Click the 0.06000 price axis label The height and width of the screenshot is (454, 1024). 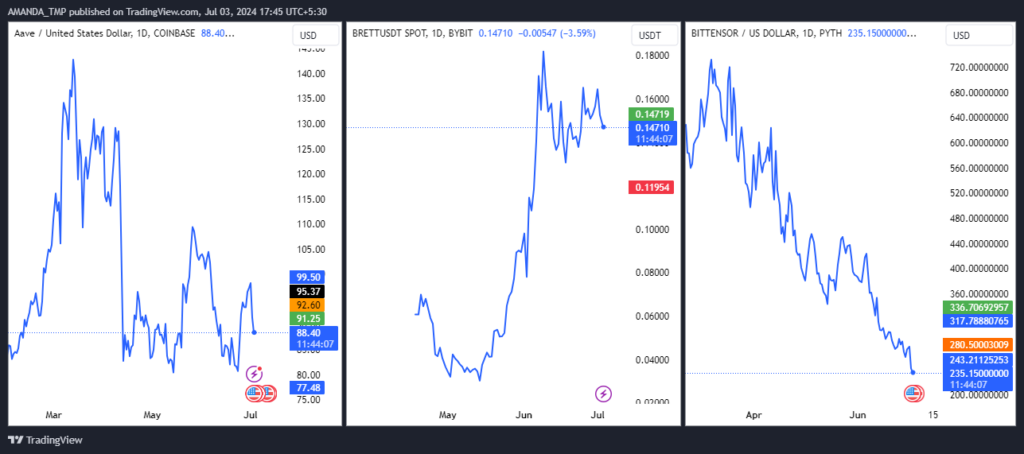click(652, 317)
